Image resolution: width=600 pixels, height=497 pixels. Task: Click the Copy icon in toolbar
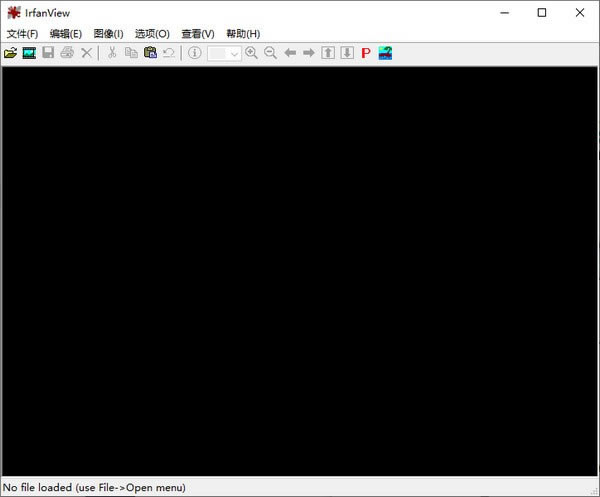pyautogui.click(x=131, y=53)
